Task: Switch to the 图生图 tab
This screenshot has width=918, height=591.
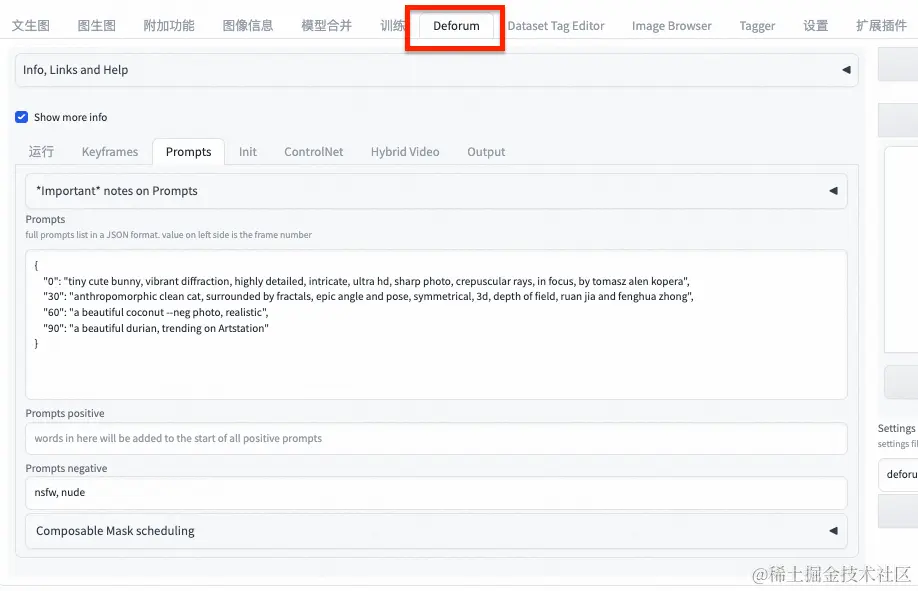Action: tap(97, 26)
